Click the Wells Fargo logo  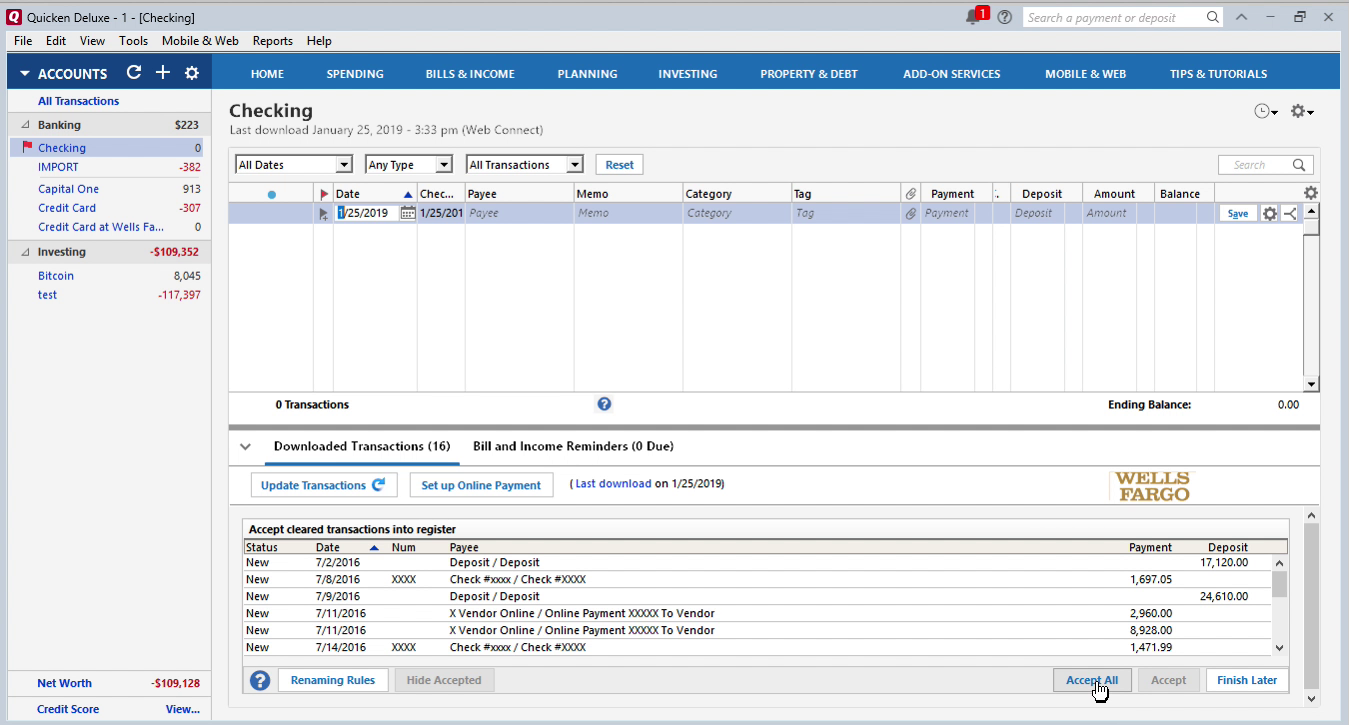1152,486
